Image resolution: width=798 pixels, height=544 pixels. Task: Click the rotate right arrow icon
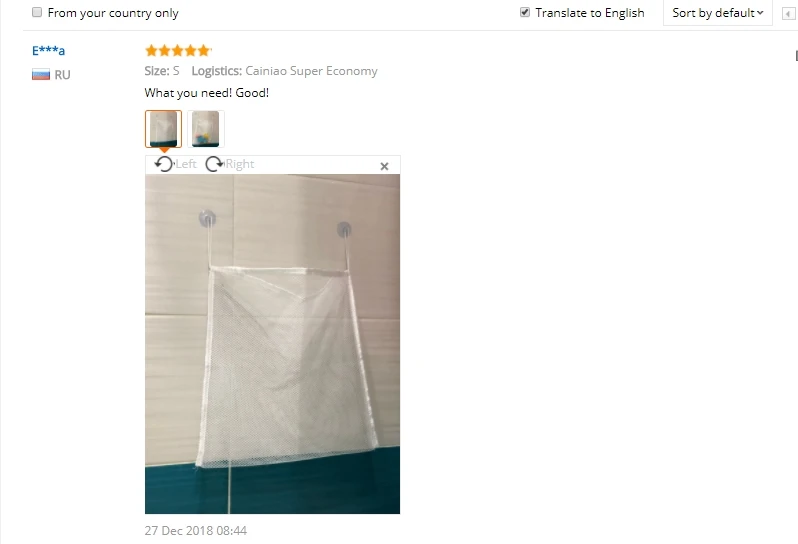point(214,164)
